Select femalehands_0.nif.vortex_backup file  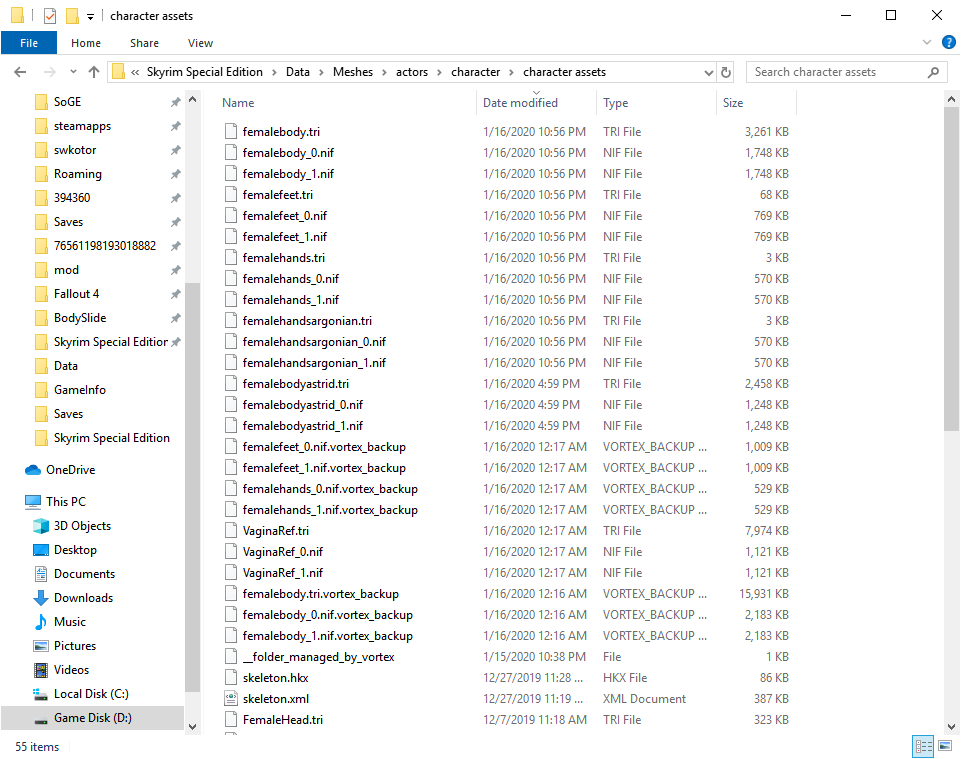click(x=330, y=489)
